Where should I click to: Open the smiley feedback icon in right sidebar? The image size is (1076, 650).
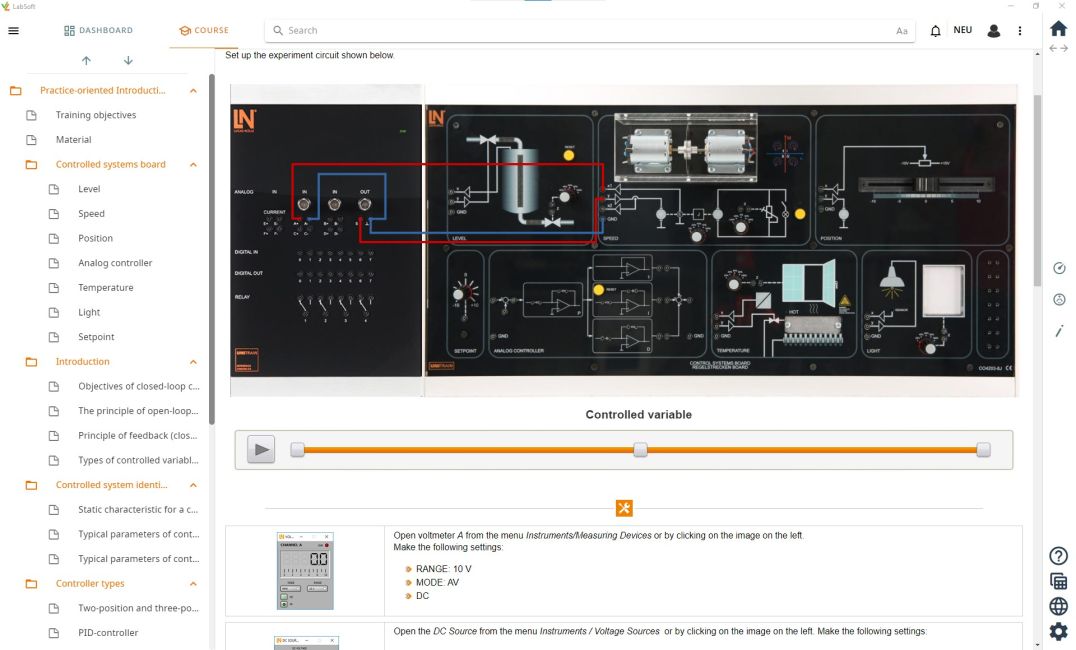tap(1059, 299)
